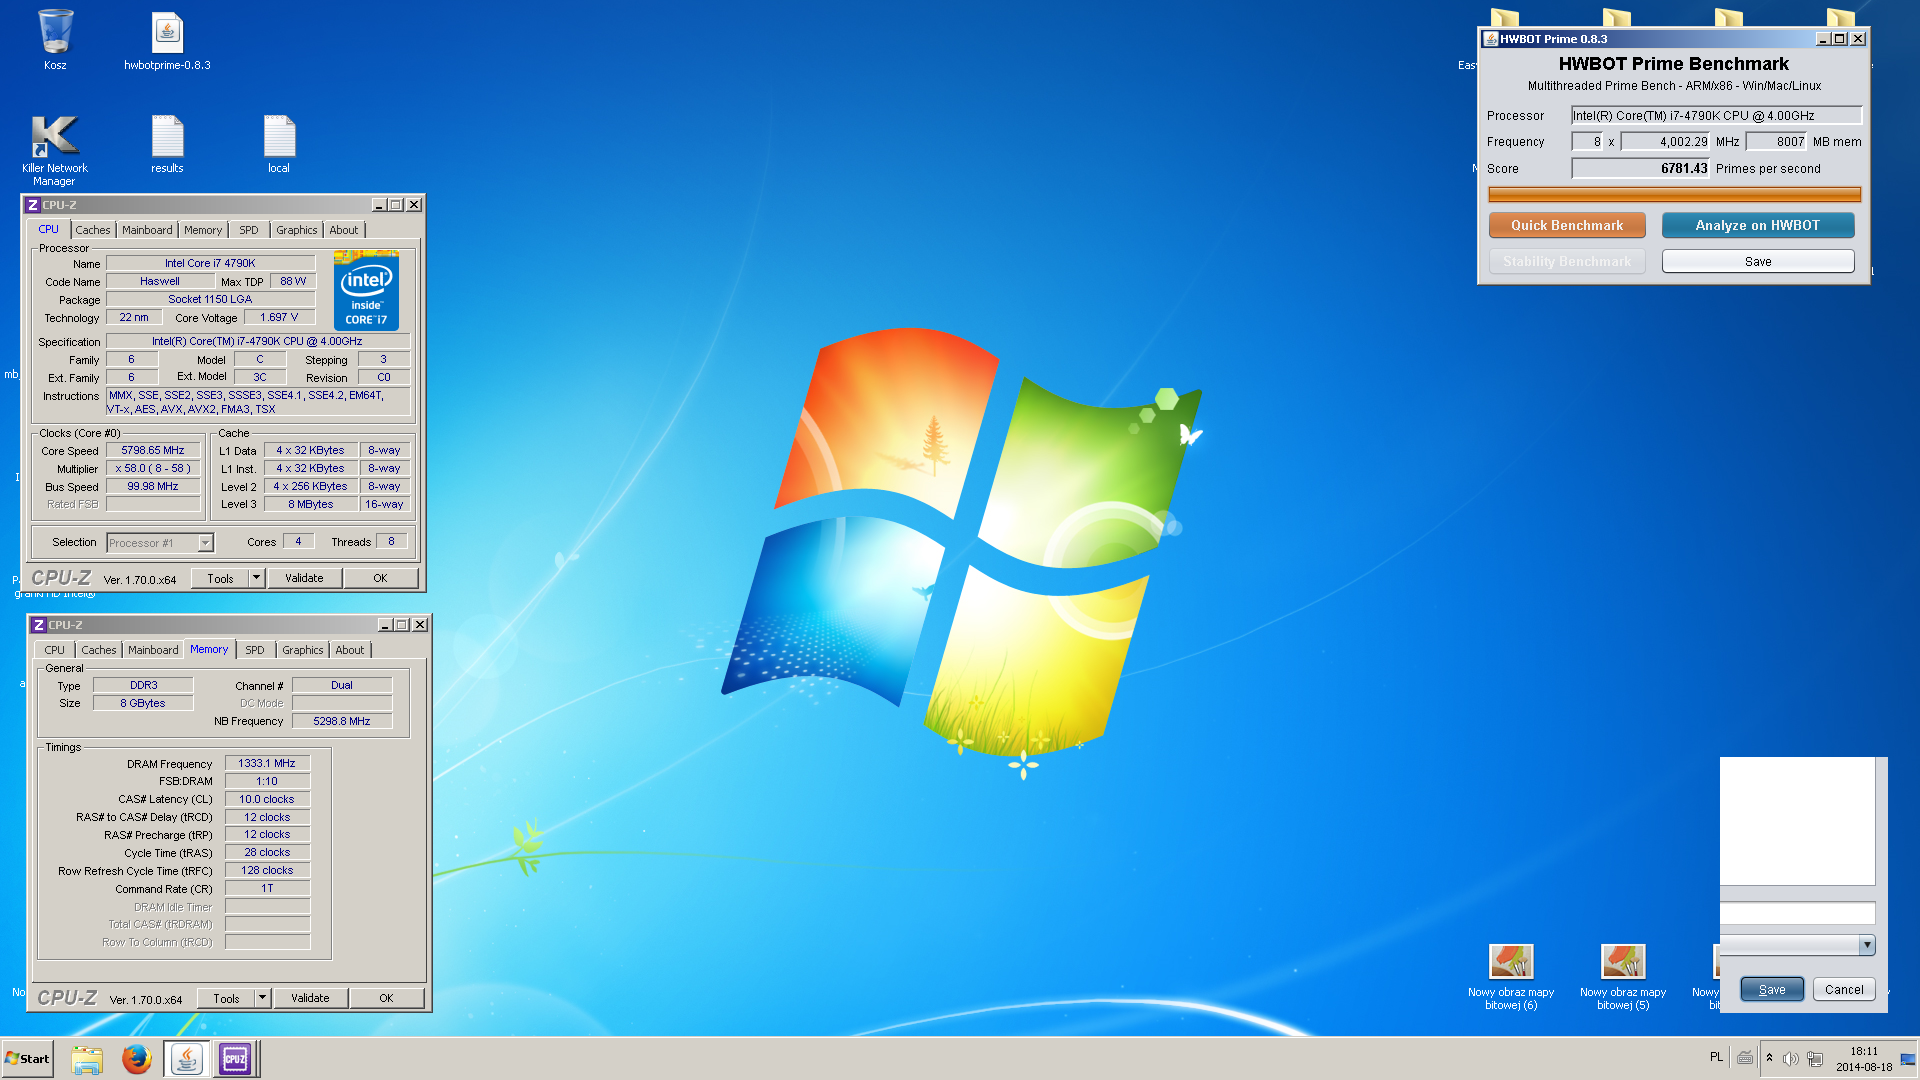The height and width of the screenshot is (1080, 1920).
Task: Click the CPU-Z title icon in Memory window
Action: click(x=39, y=625)
